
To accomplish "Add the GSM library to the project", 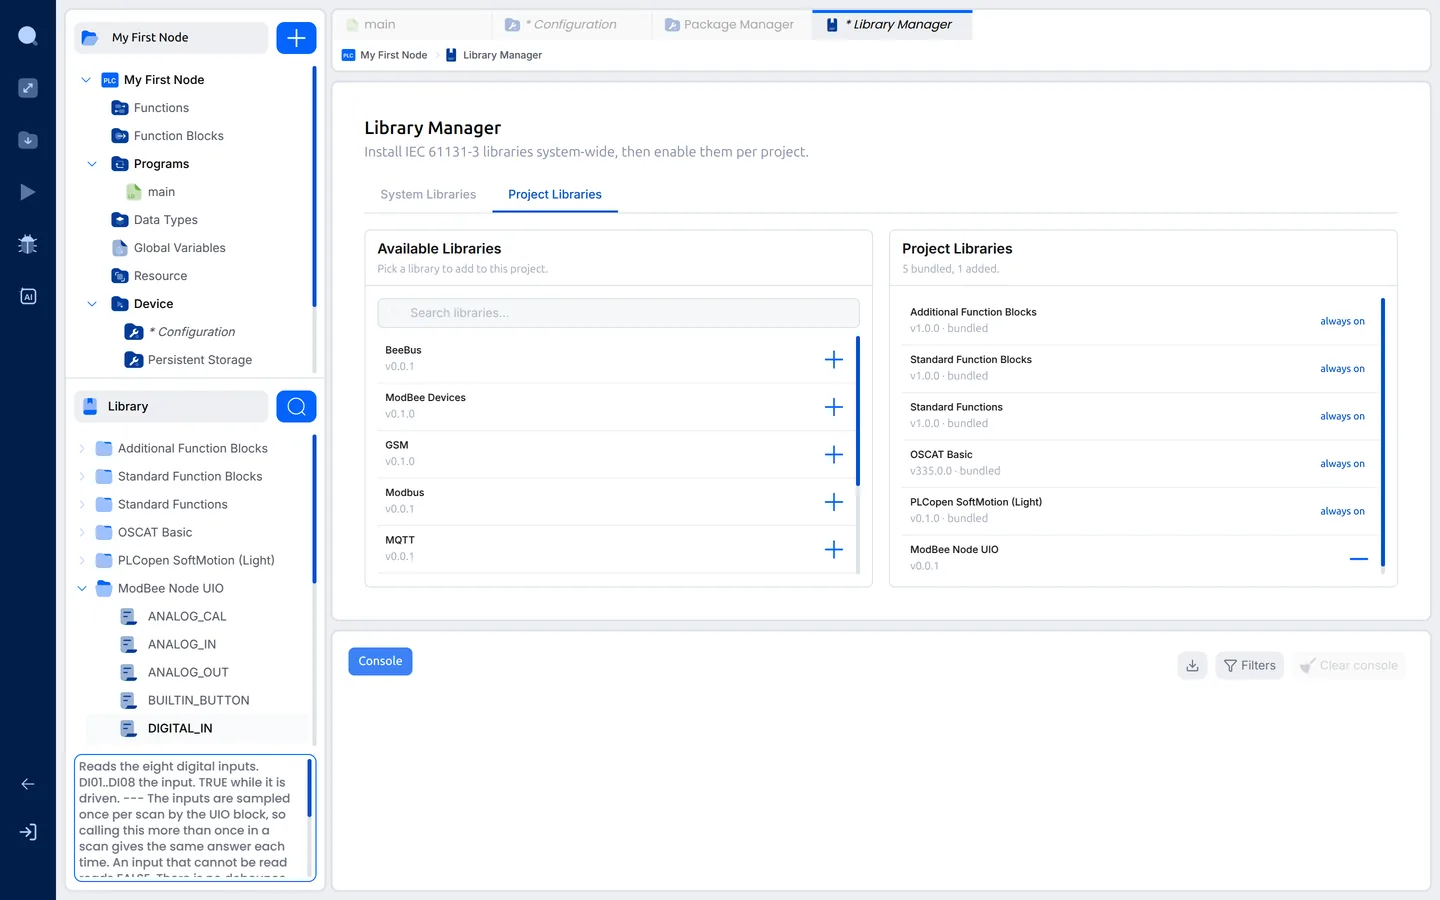I will click(x=833, y=455).
